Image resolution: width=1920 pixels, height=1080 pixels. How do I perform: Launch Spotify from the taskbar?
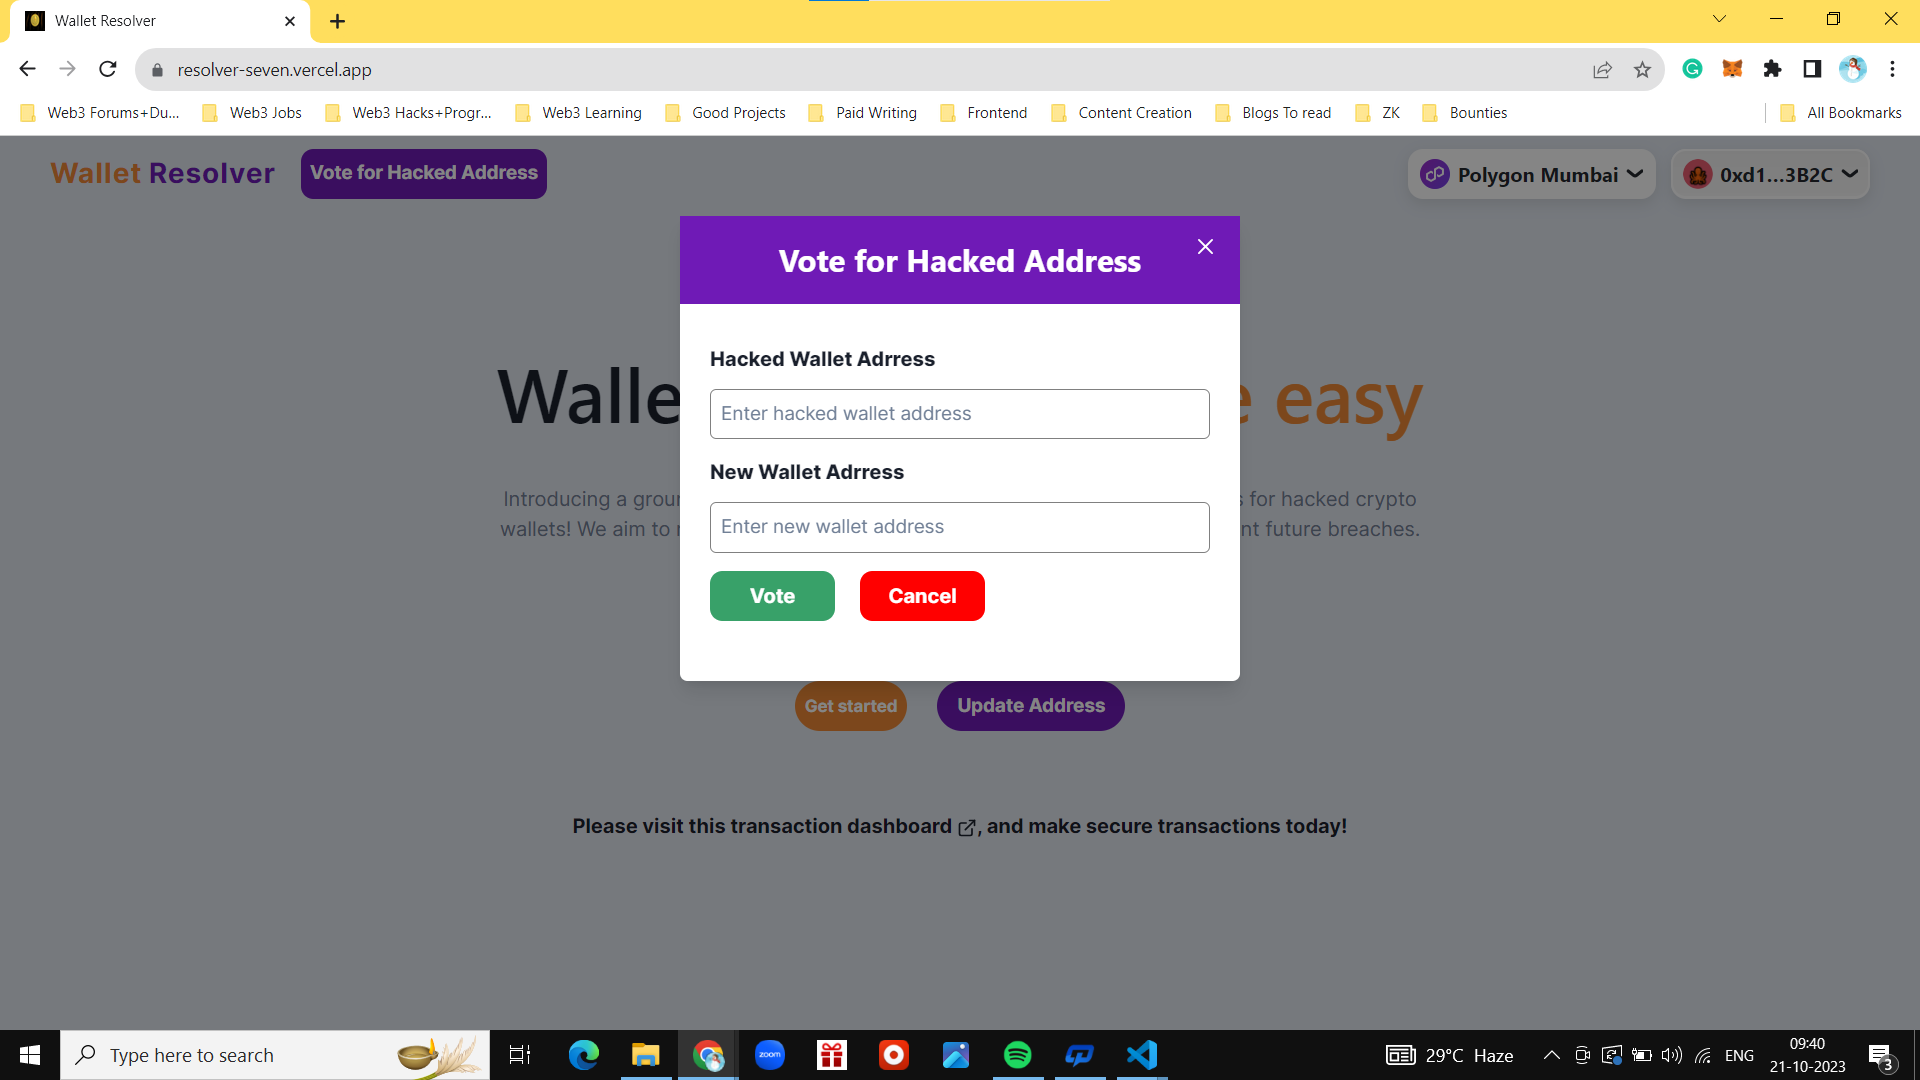[1017, 1055]
